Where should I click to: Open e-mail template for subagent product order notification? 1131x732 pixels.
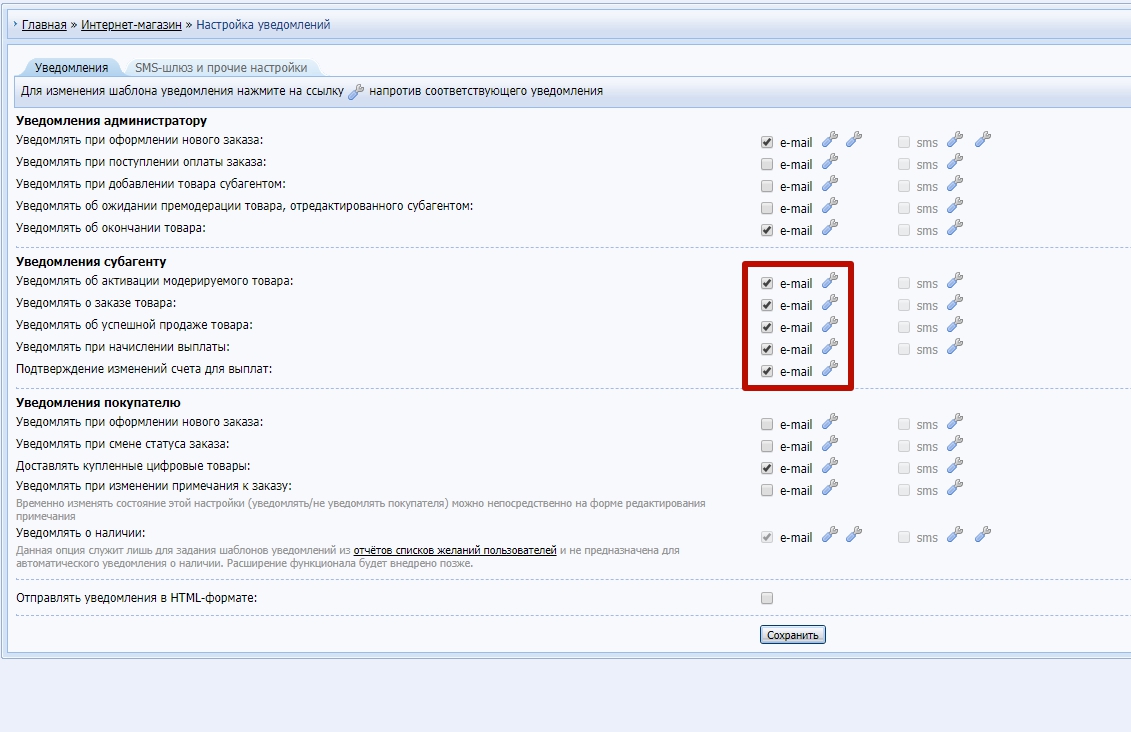829,303
